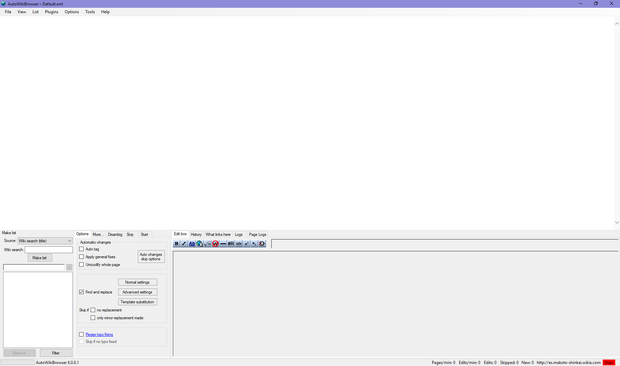The width and height of the screenshot is (620, 366).
Task: Open the Source dropdown in Make list
Action: [x=45, y=241]
